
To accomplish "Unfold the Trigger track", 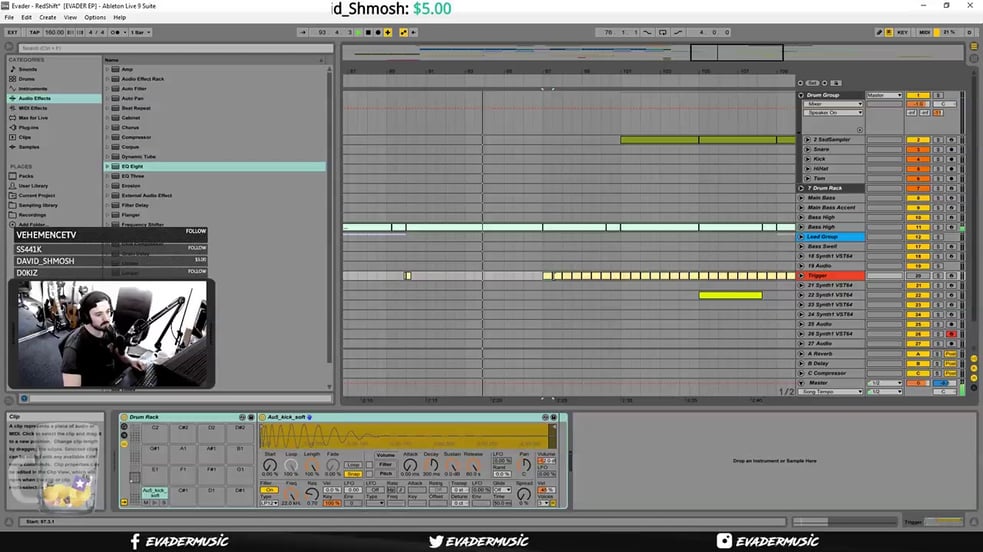I will (801, 276).
